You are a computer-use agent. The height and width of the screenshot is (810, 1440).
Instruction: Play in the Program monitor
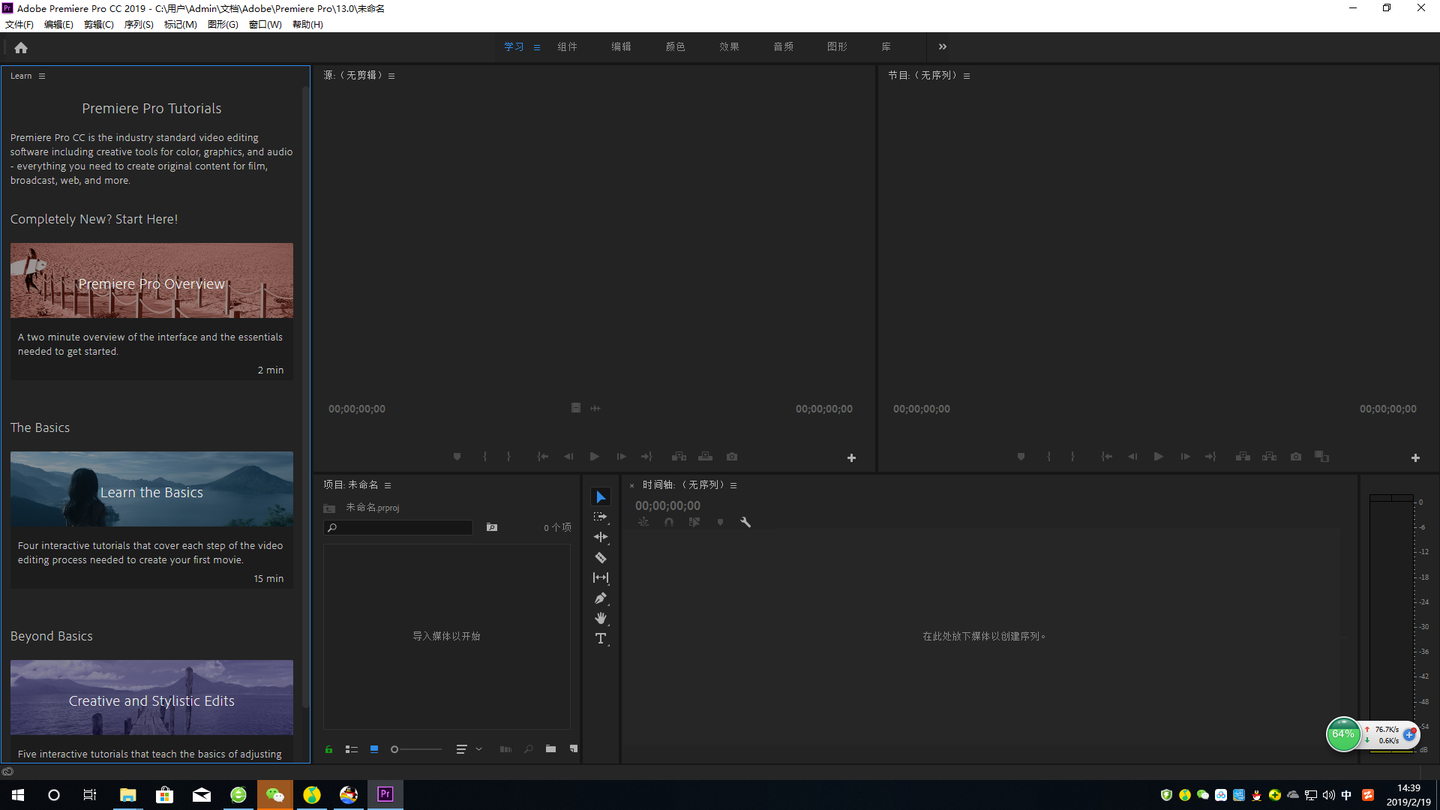(x=1158, y=457)
